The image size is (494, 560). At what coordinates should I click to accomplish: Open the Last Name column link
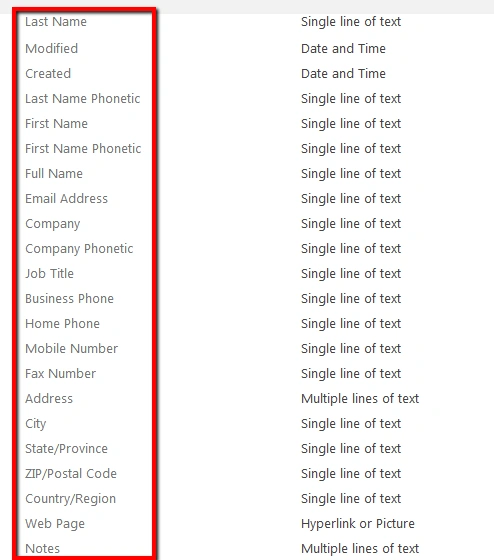[56, 22]
